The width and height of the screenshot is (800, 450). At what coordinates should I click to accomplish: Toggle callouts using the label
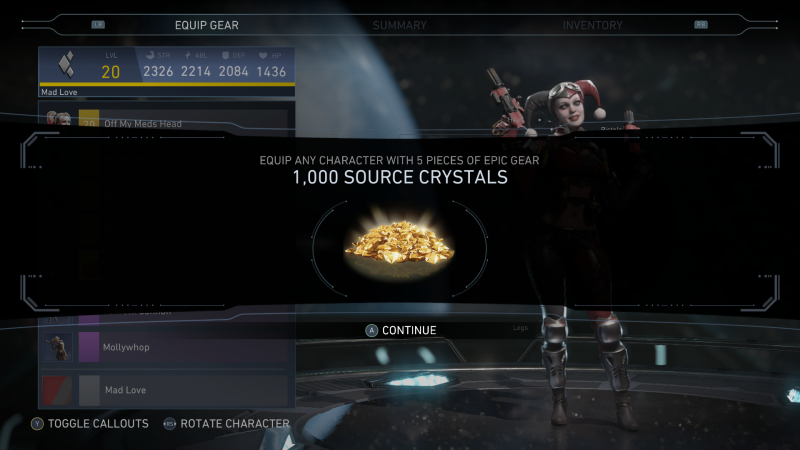(x=98, y=423)
